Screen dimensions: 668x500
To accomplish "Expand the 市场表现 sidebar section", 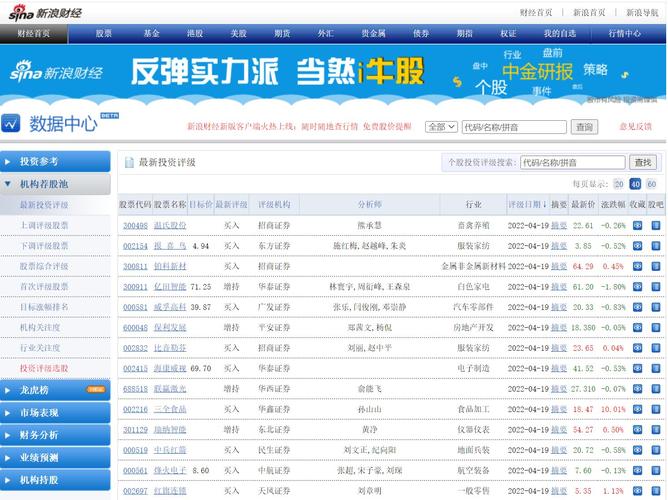I will (55, 413).
